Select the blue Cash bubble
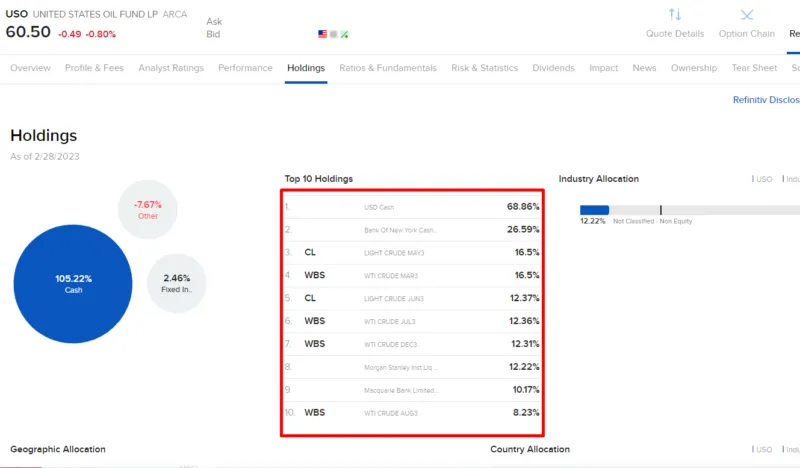The image size is (800, 468). (72, 284)
